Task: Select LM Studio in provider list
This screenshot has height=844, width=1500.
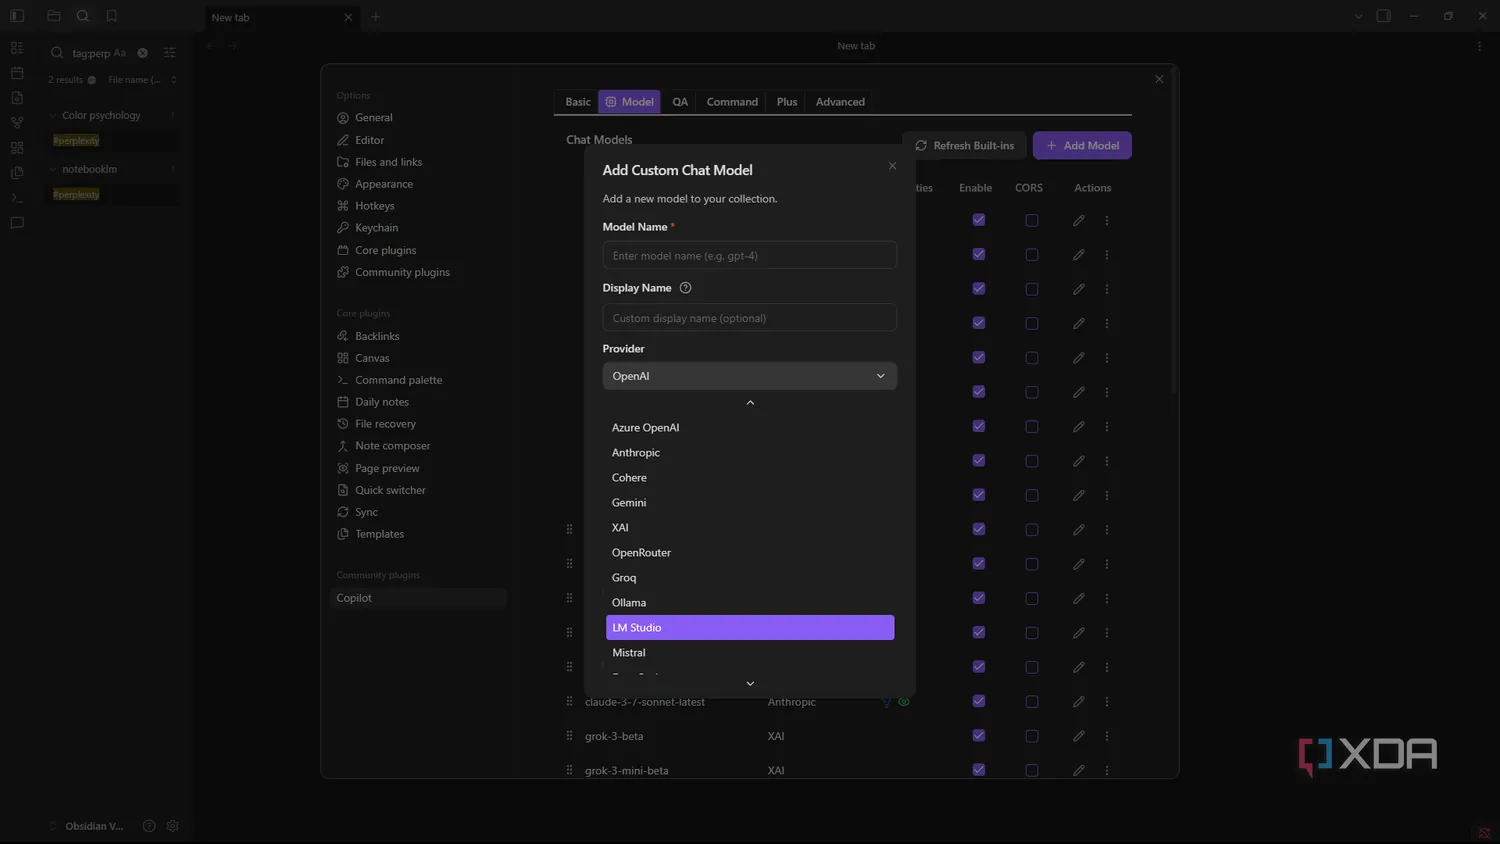Action: pyautogui.click(x=750, y=628)
